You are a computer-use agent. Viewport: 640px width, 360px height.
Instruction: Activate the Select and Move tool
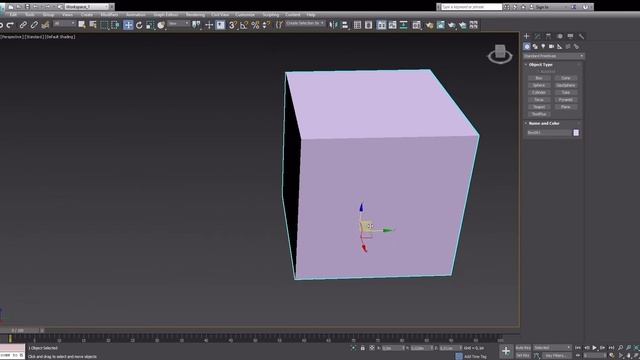click(128, 25)
